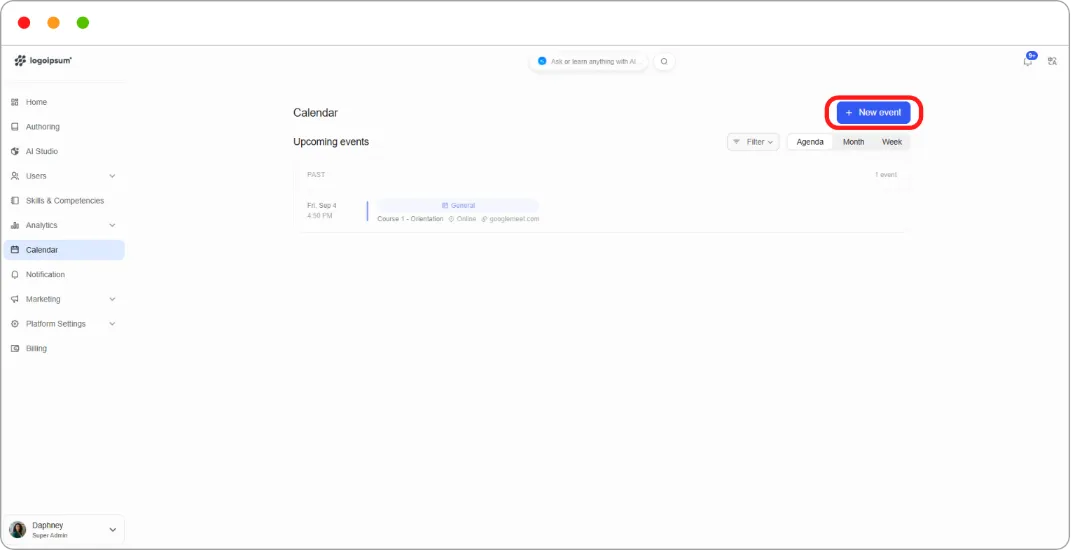Open the Filter dropdown
The height and width of the screenshot is (550, 1071).
(753, 142)
